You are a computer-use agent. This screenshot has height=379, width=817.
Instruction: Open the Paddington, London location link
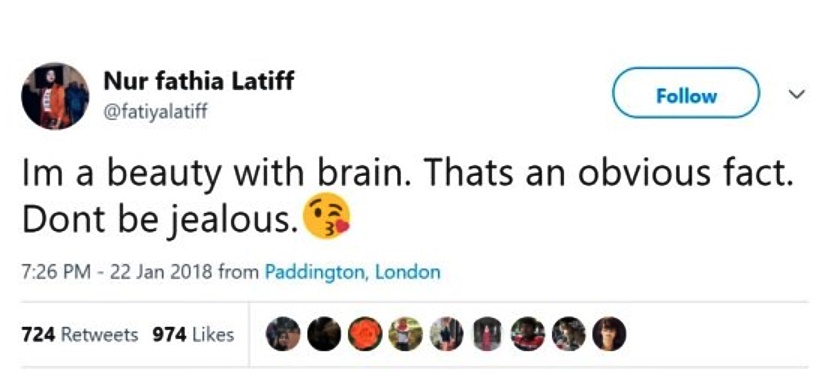pyautogui.click(x=352, y=272)
